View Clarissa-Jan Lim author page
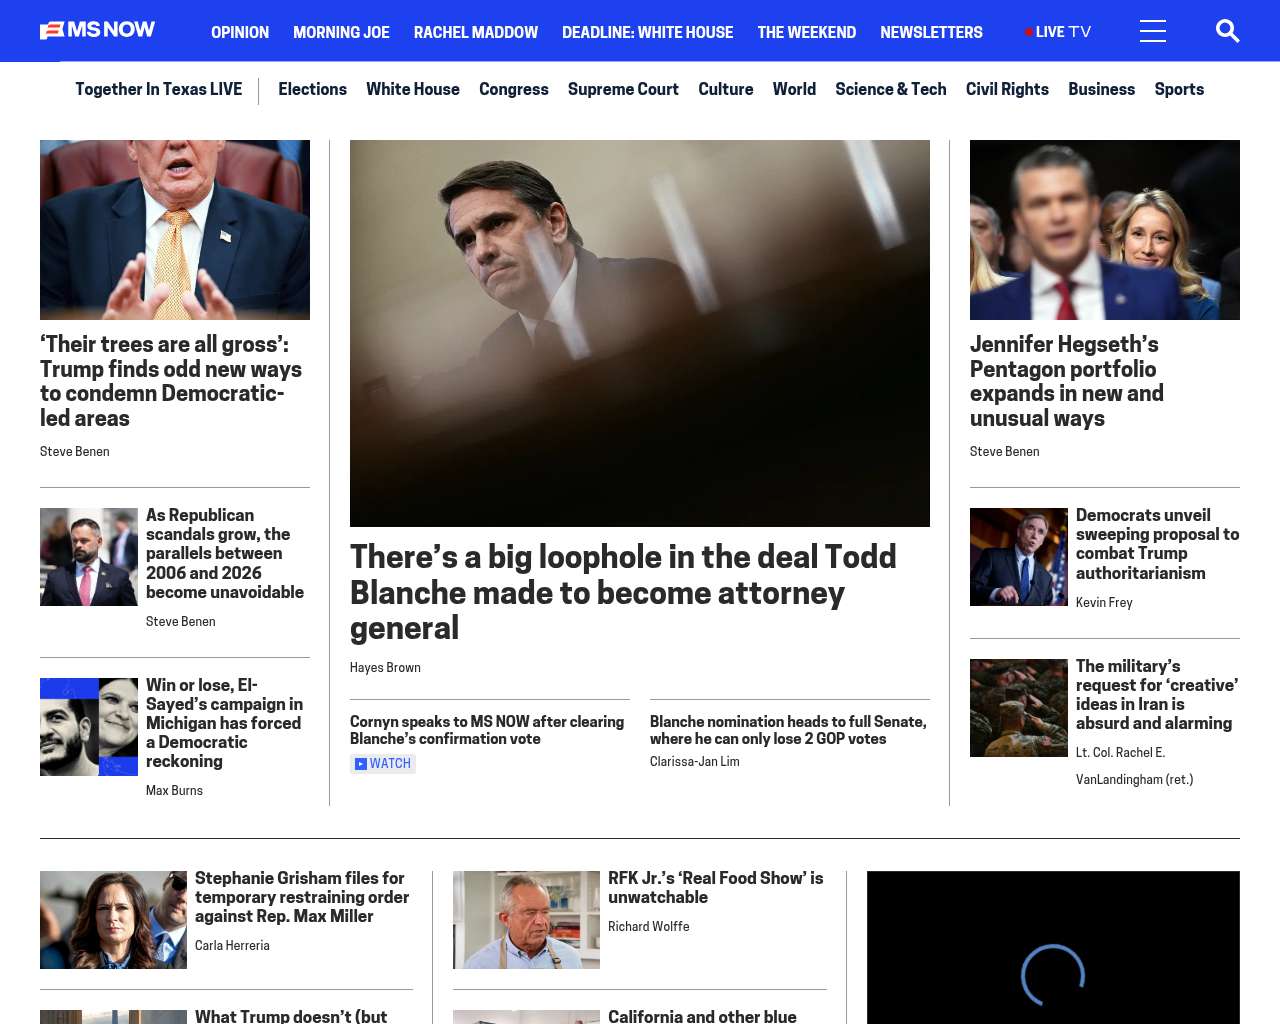 point(695,761)
